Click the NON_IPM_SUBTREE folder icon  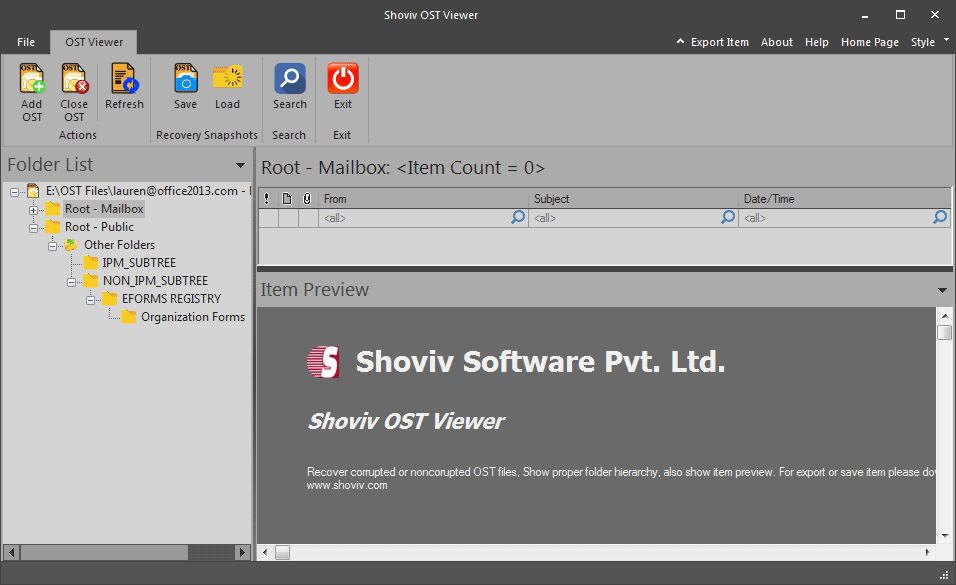[x=90, y=281]
